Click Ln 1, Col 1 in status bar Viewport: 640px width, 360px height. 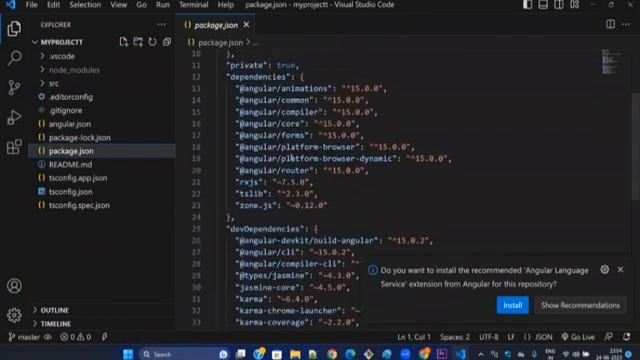click(x=414, y=337)
